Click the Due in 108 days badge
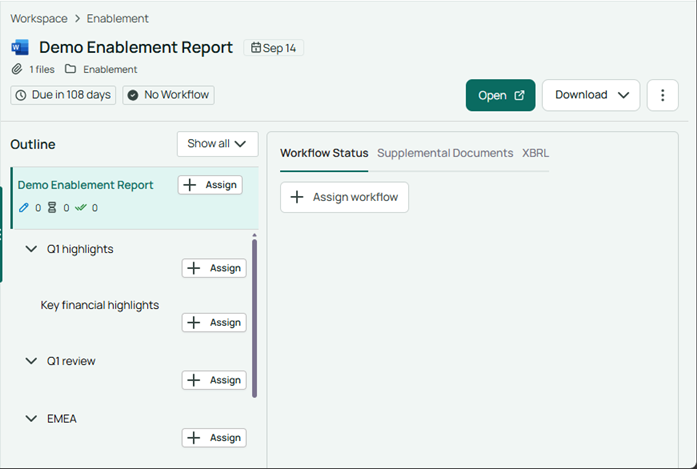 pos(63,95)
